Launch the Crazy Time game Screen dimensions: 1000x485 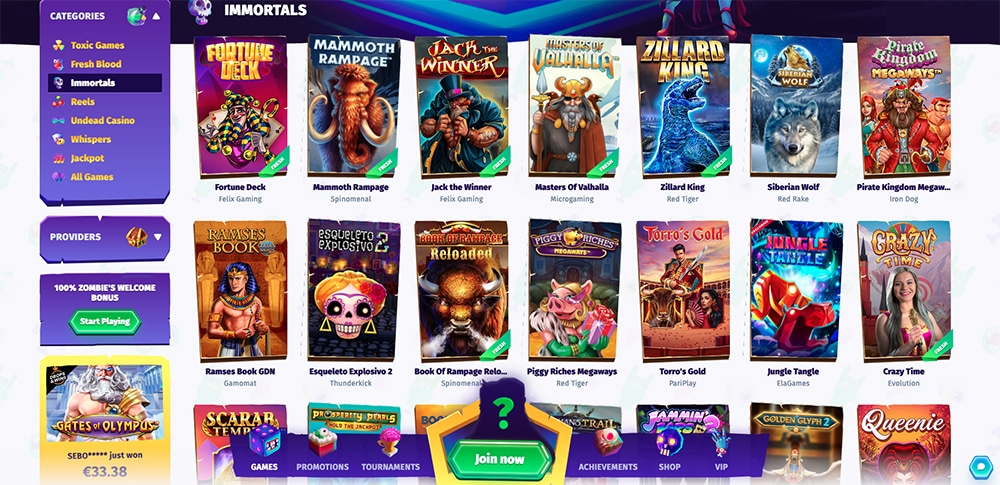point(904,290)
